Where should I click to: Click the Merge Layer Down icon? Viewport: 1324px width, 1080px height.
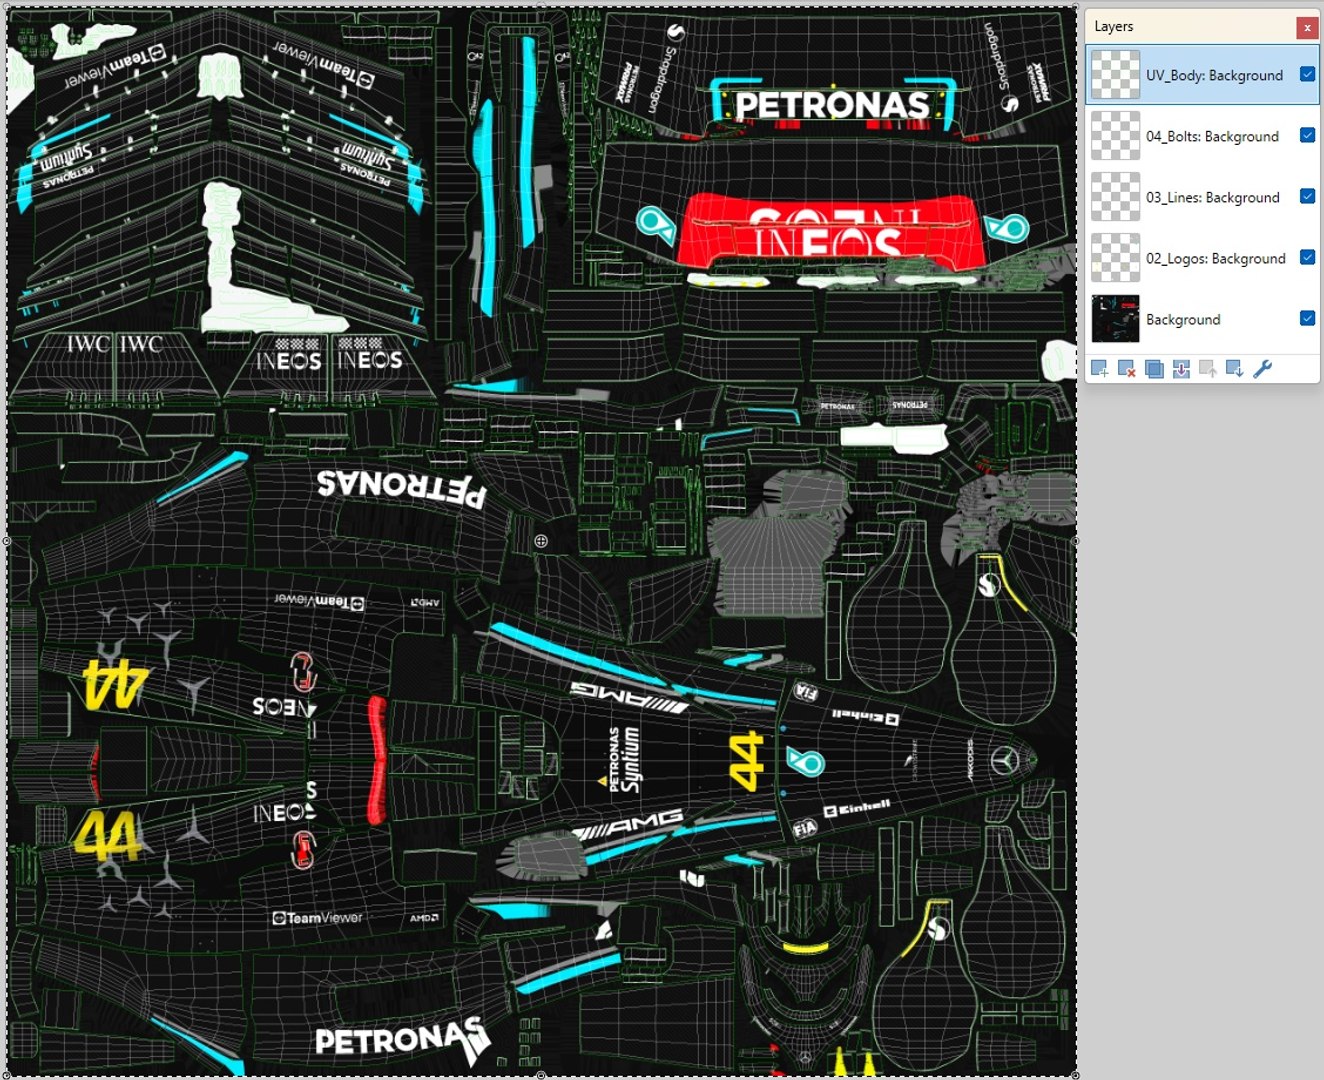(x=1181, y=369)
